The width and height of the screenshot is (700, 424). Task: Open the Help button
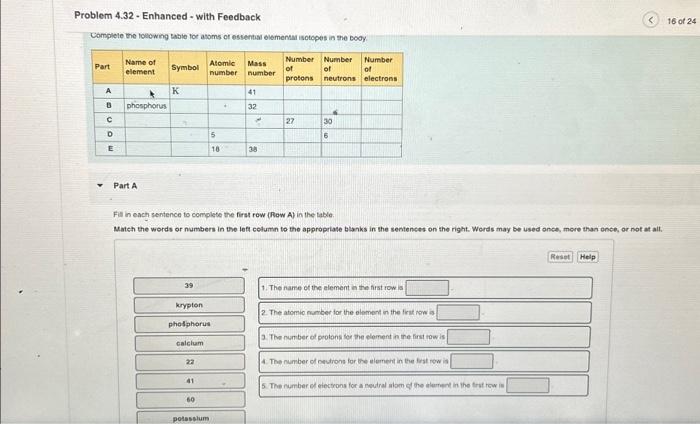588,257
